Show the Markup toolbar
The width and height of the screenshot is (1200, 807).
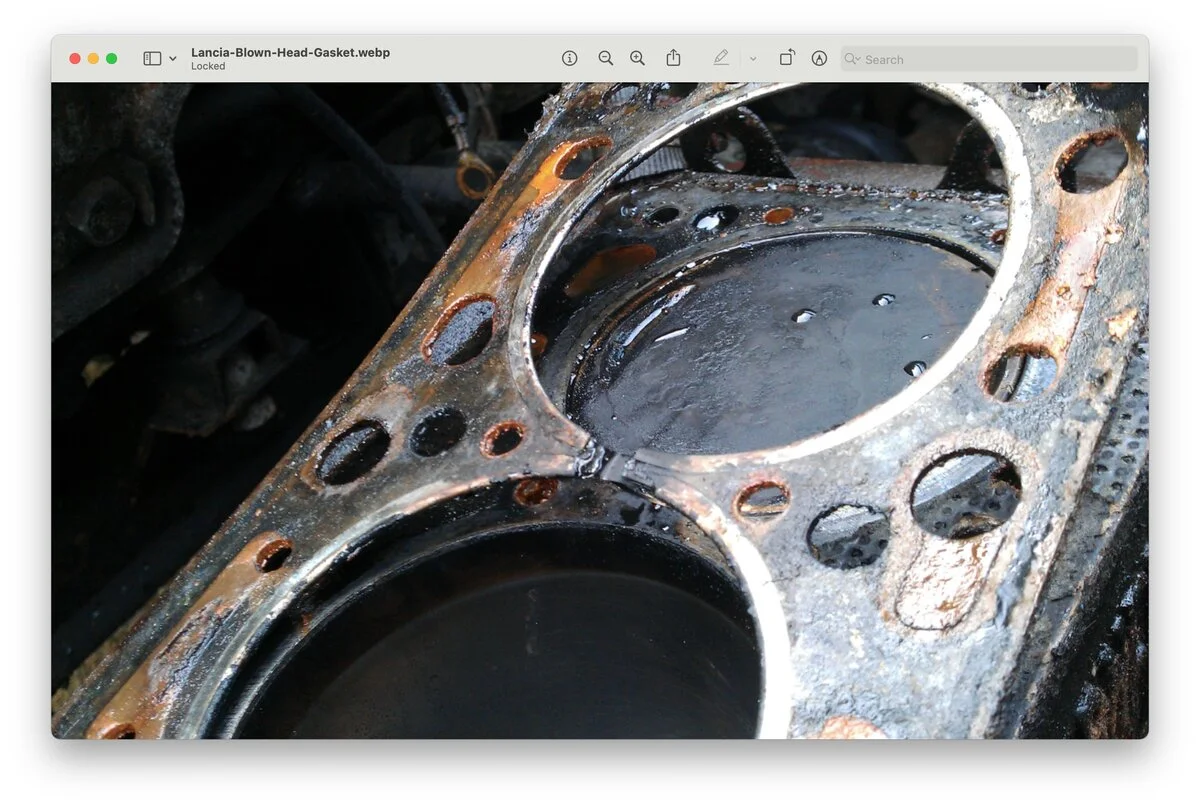click(x=819, y=59)
